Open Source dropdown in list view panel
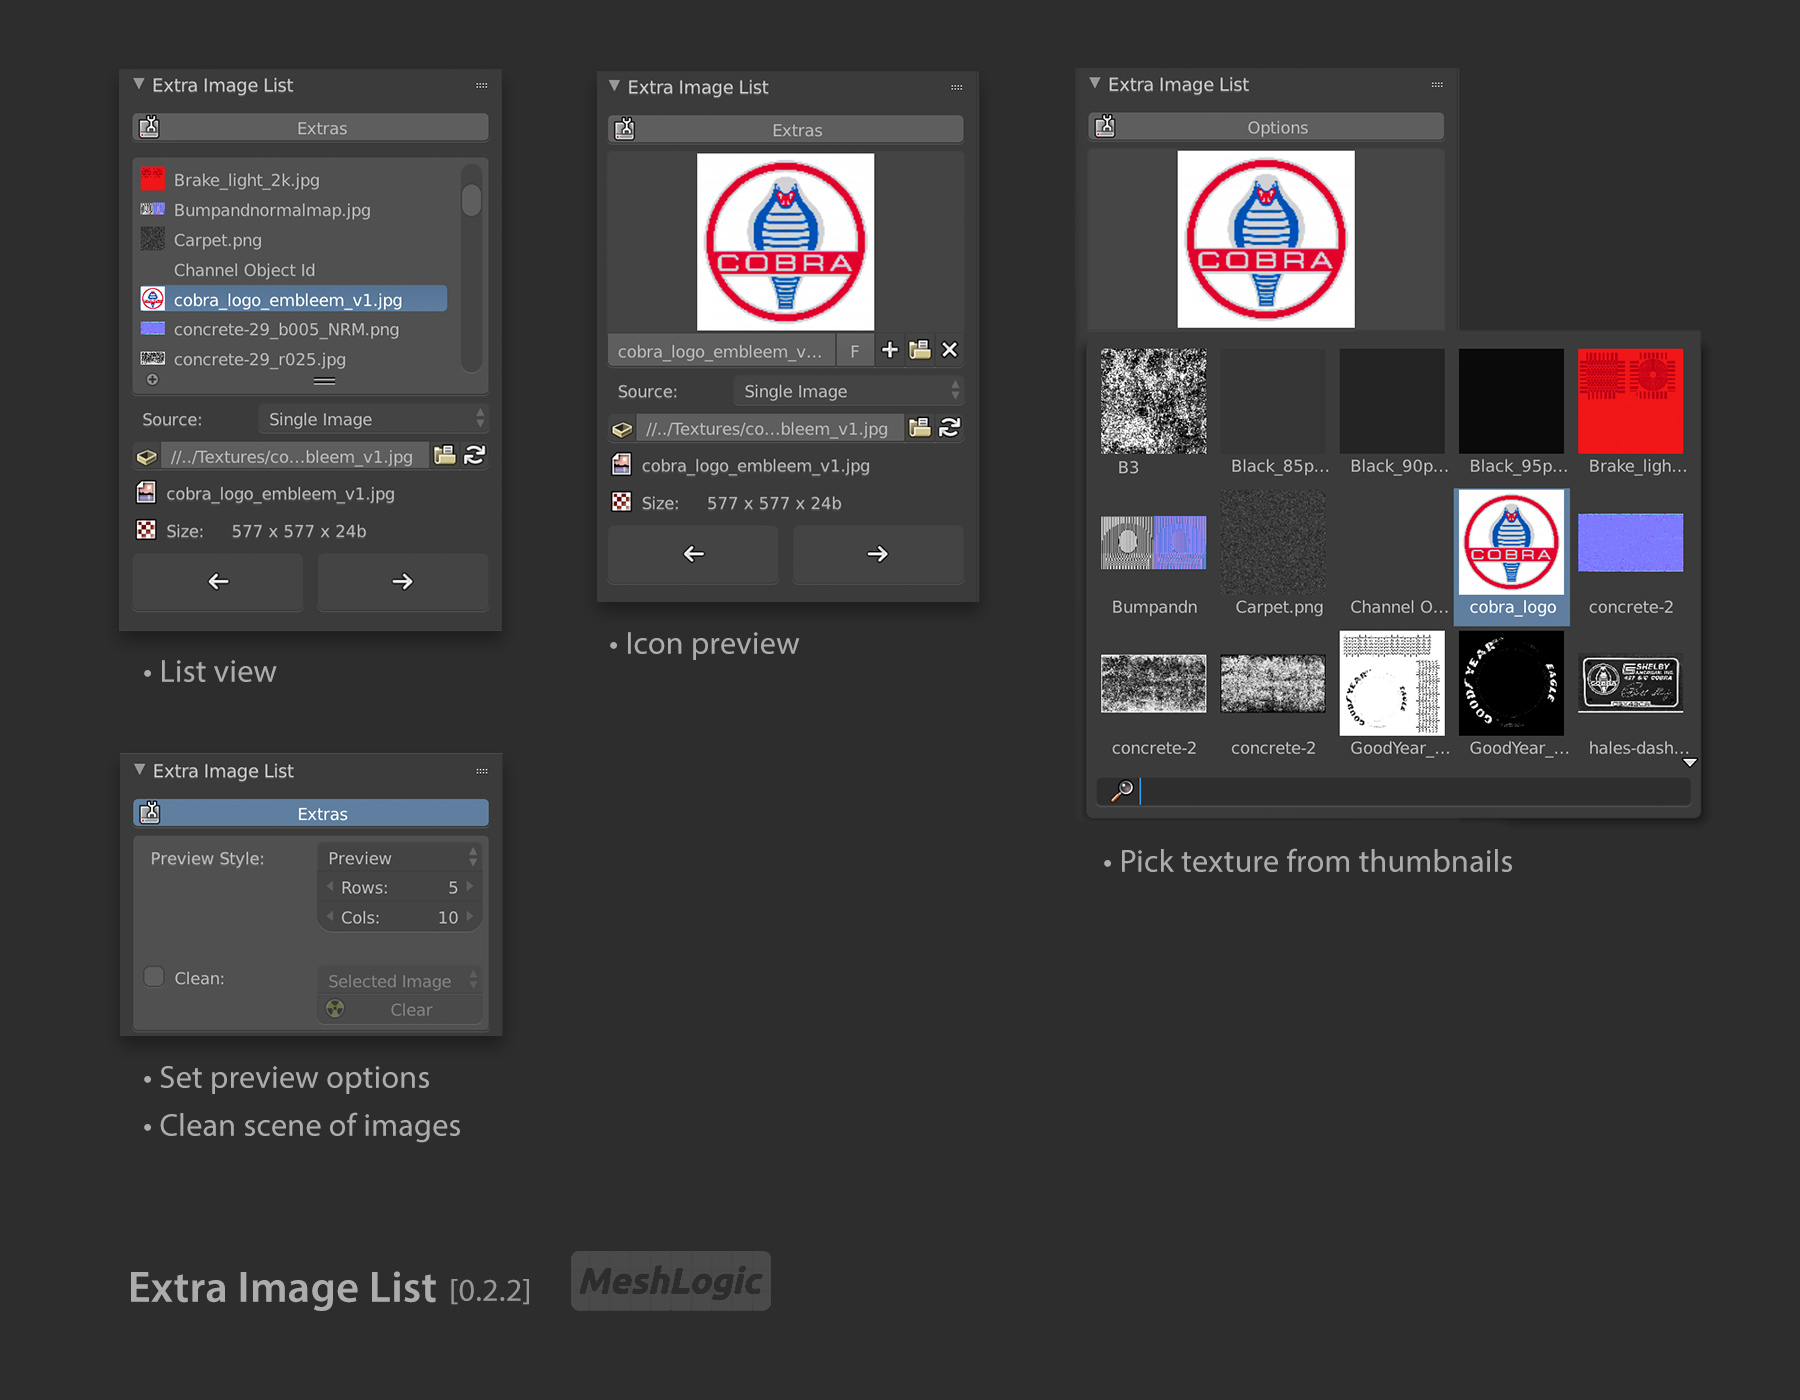The height and width of the screenshot is (1400, 1800). click(x=374, y=419)
